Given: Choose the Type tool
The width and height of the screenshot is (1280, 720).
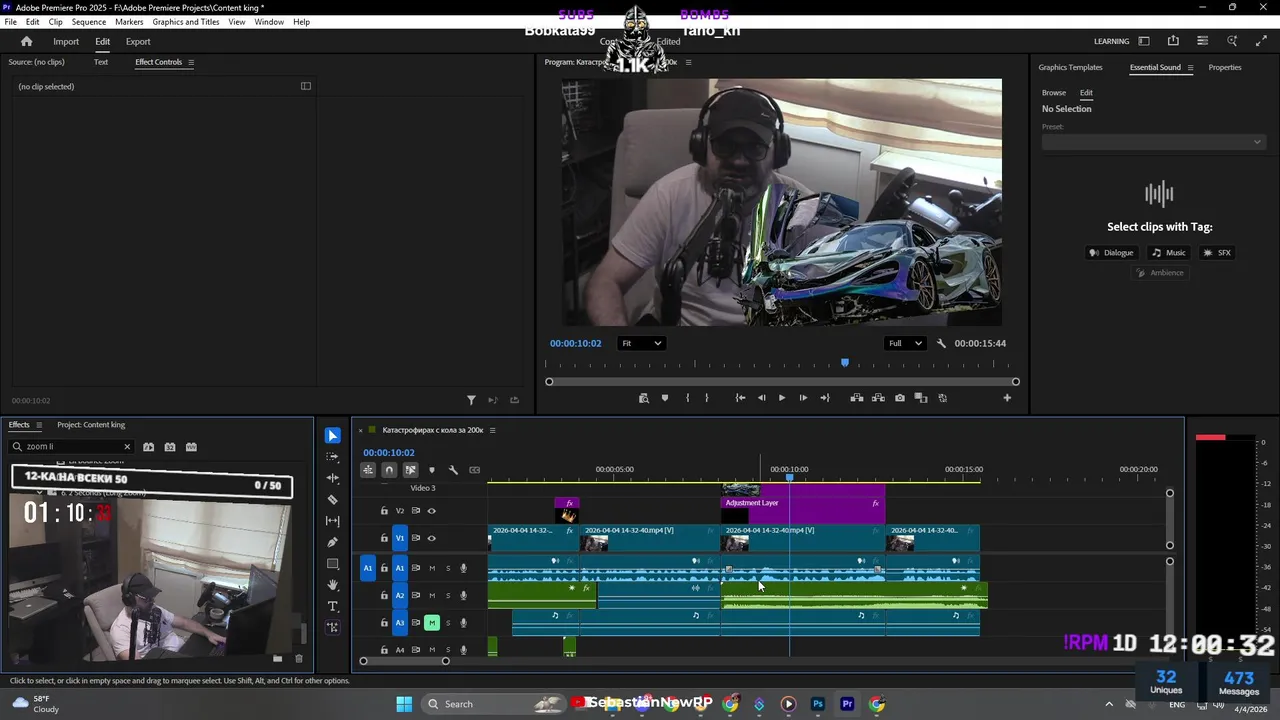Looking at the screenshot, I should (333, 606).
